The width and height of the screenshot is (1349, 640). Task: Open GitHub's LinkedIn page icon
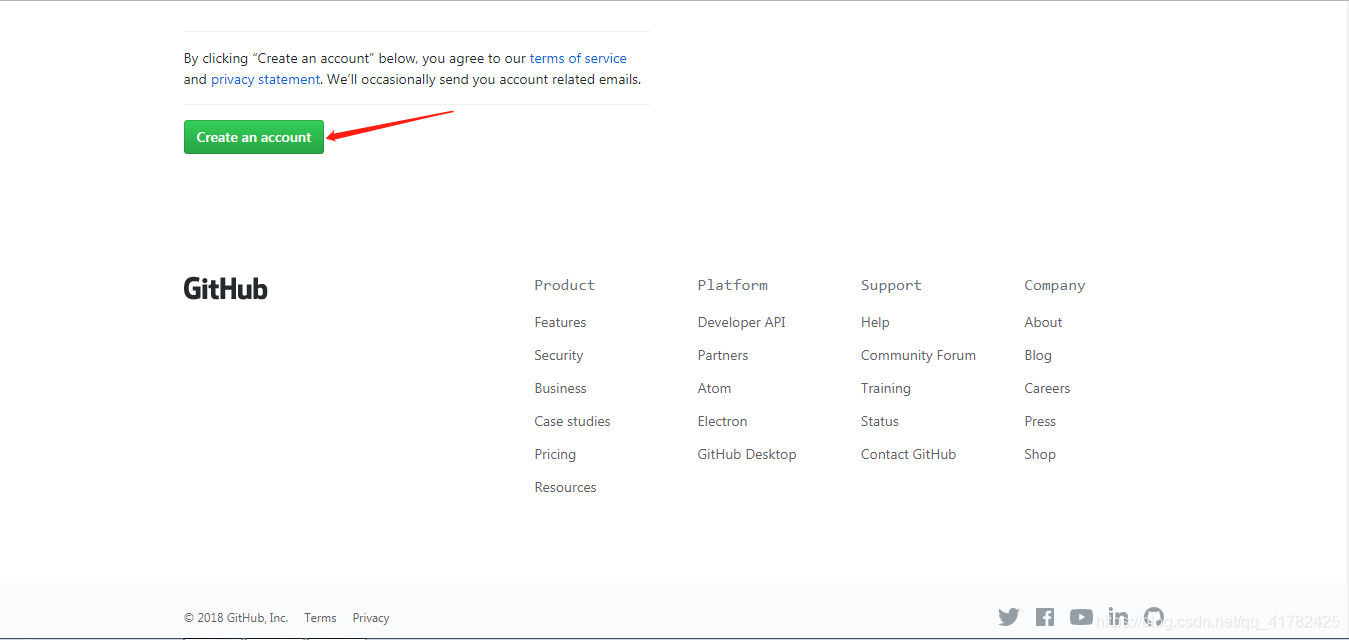coord(1118,616)
